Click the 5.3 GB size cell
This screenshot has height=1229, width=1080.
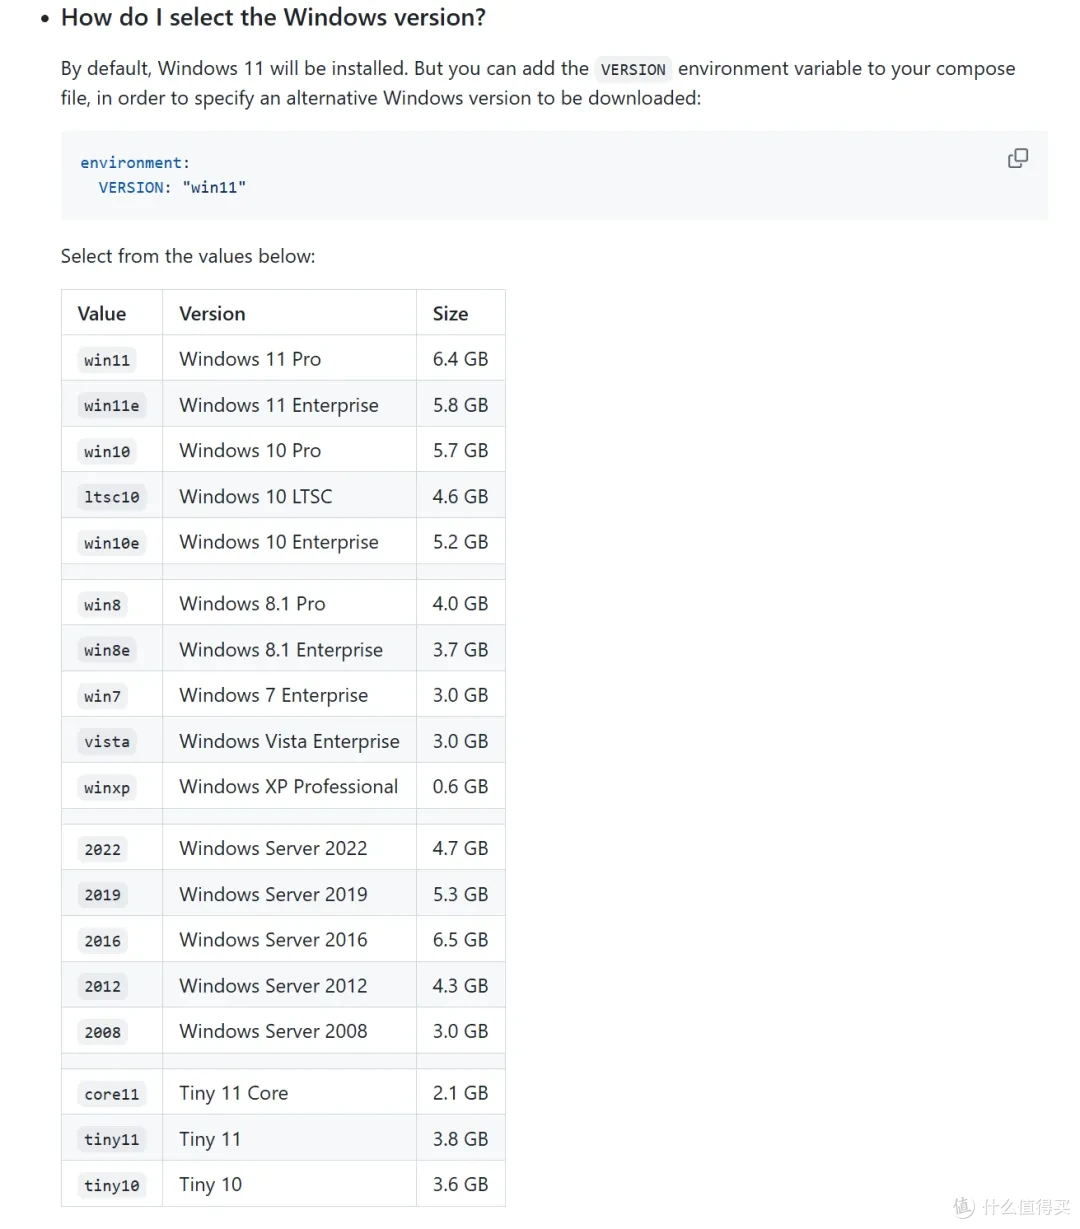[x=461, y=894]
